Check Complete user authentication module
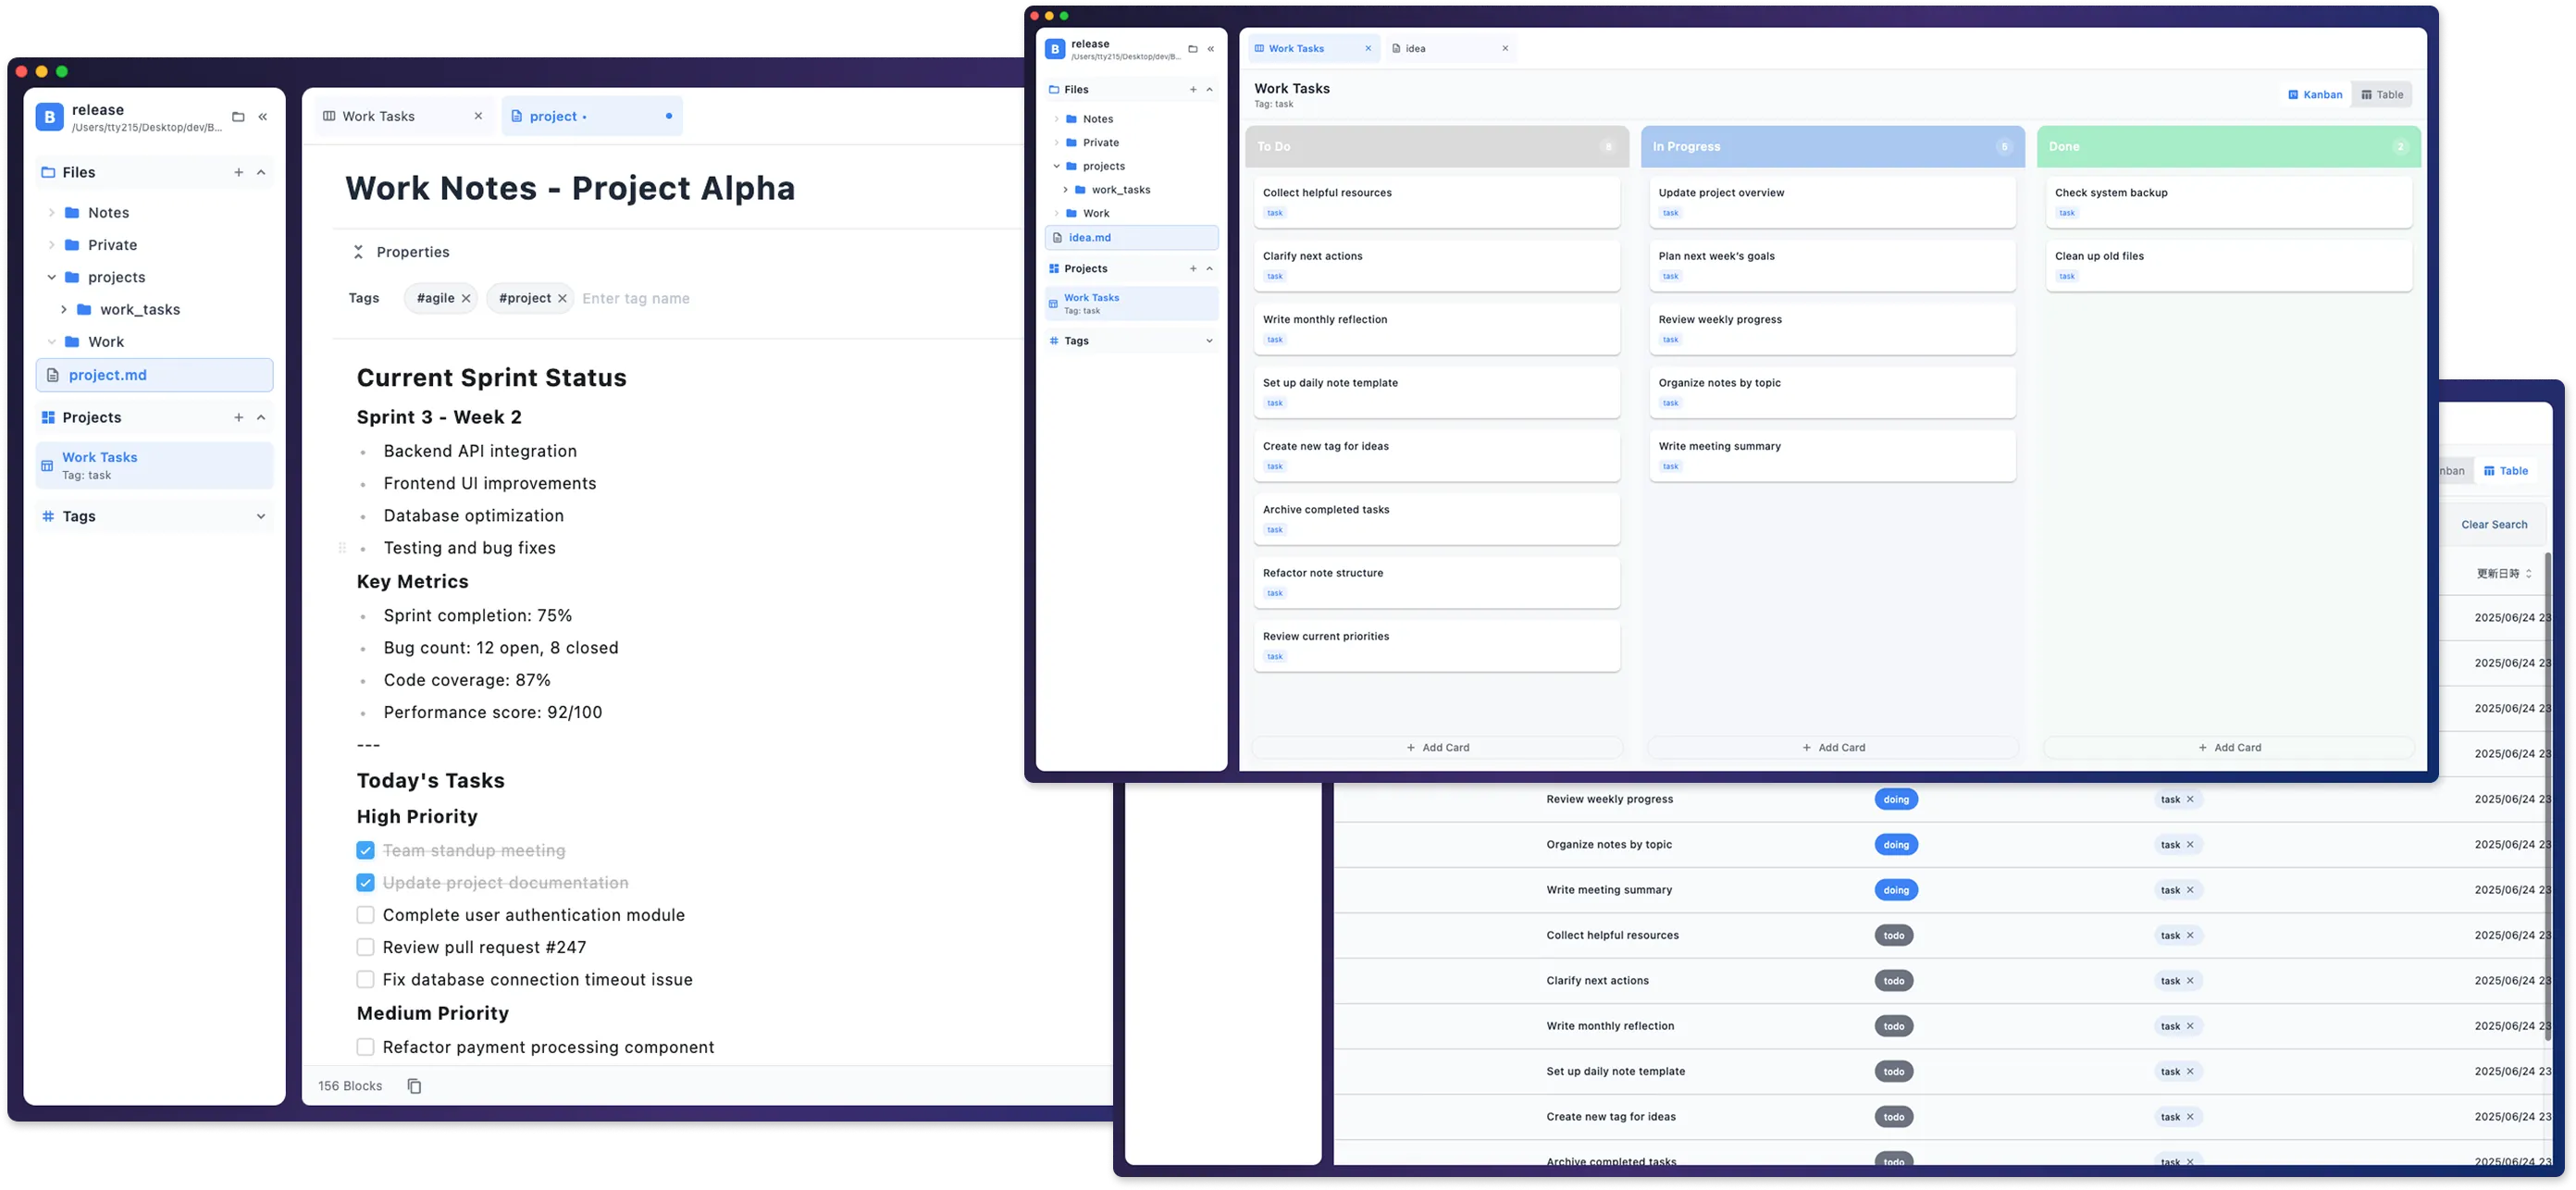This screenshot has width=2576, height=1190. (x=365, y=915)
